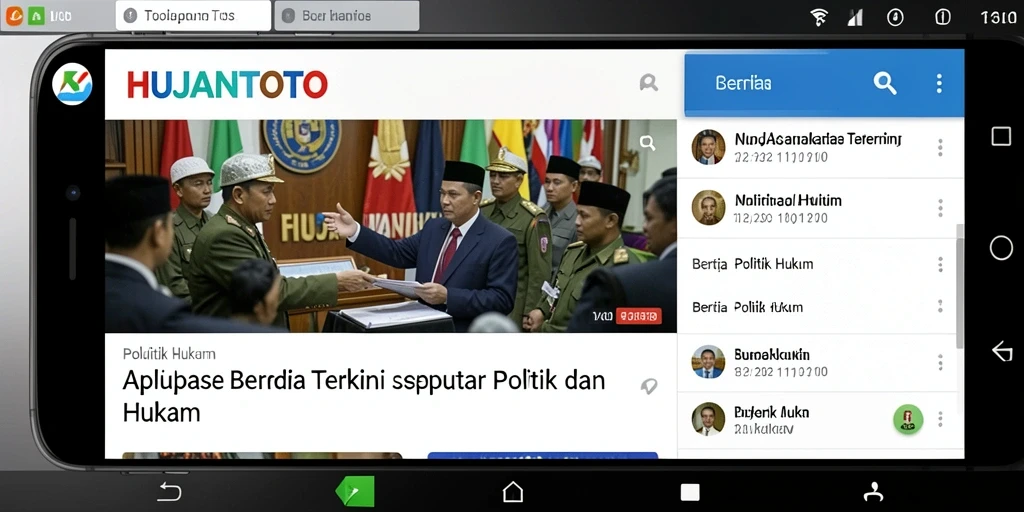Select the Bertia Poliik ıukım entry
The image size is (1024, 512).
click(820, 307)
